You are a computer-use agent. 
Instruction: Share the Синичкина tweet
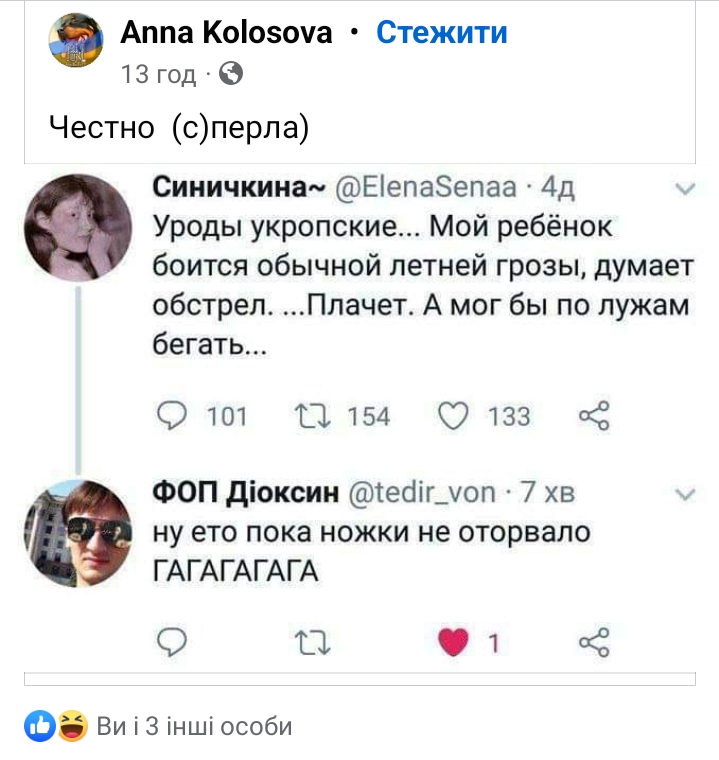pos(594,415)
